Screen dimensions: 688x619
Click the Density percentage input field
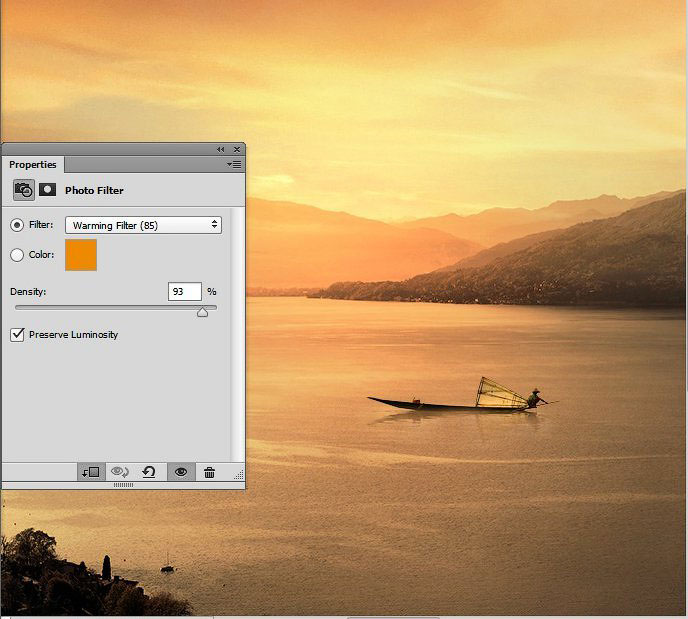click(x=185, y=291)
